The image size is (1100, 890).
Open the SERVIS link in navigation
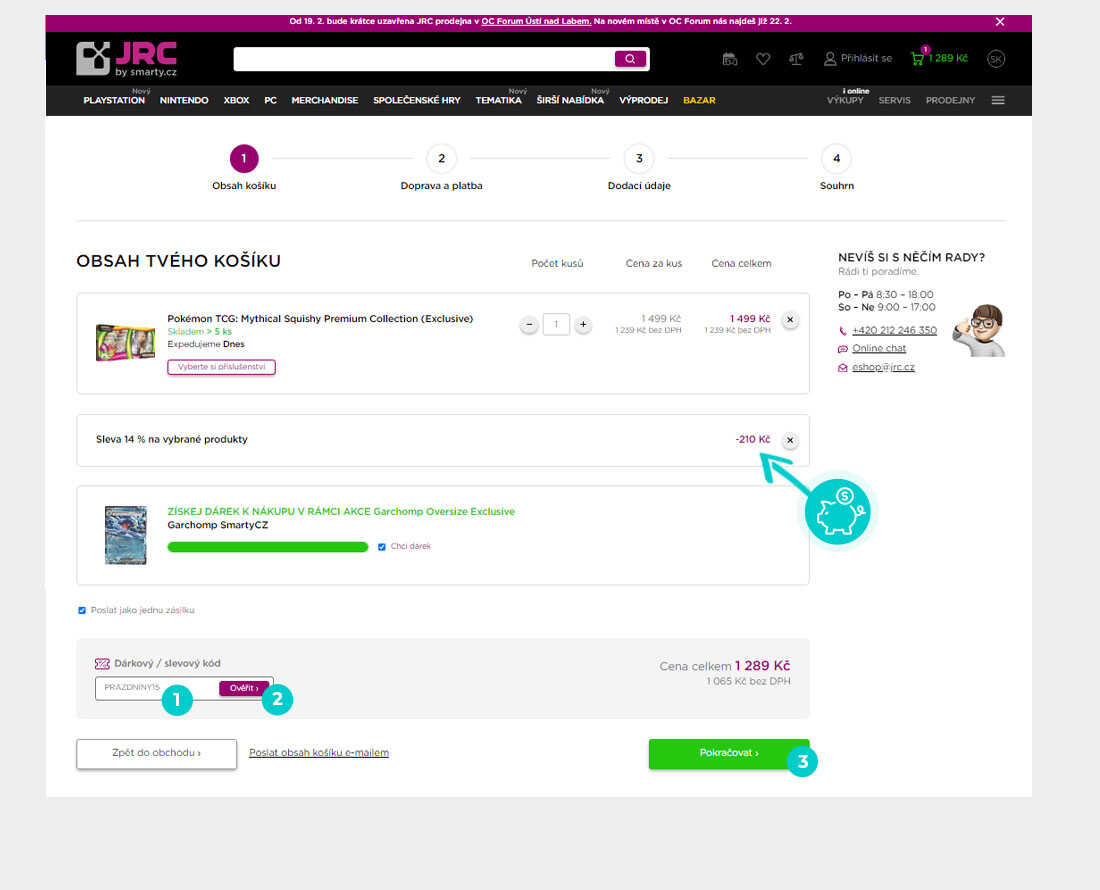click(894, 100)
